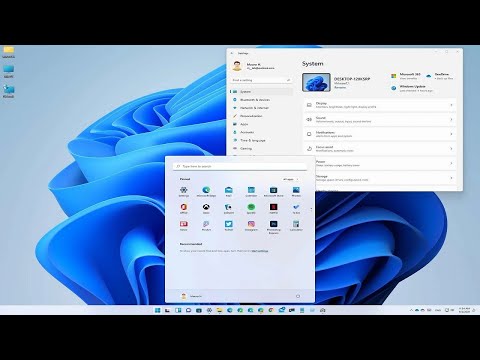The width and height of the screenshot is (480, 360).
Task: Select Accounts in Settings sidebar
Action: coord(261,132)
